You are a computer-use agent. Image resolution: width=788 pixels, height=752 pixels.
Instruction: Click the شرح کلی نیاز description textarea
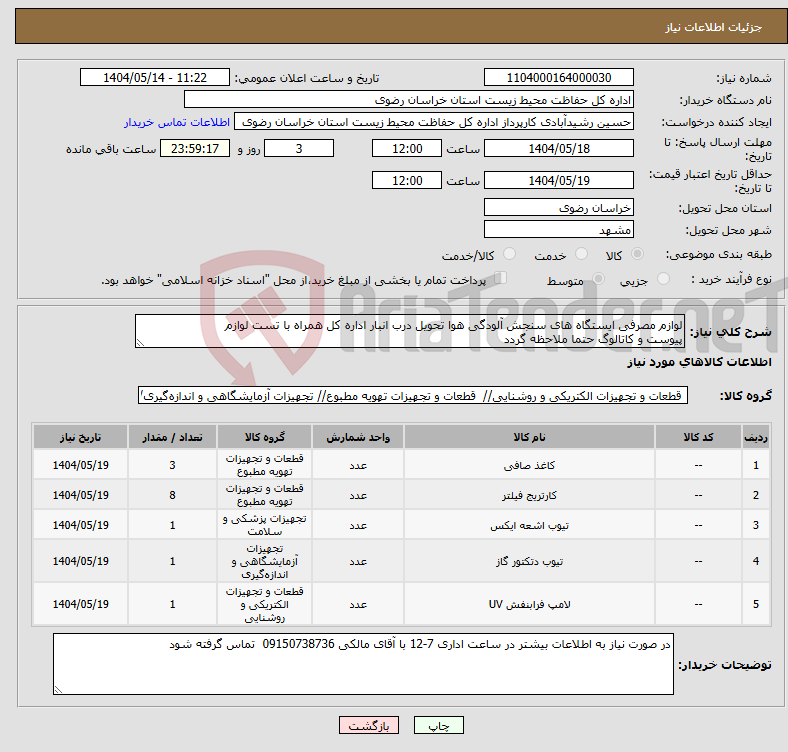click(410, 331)
